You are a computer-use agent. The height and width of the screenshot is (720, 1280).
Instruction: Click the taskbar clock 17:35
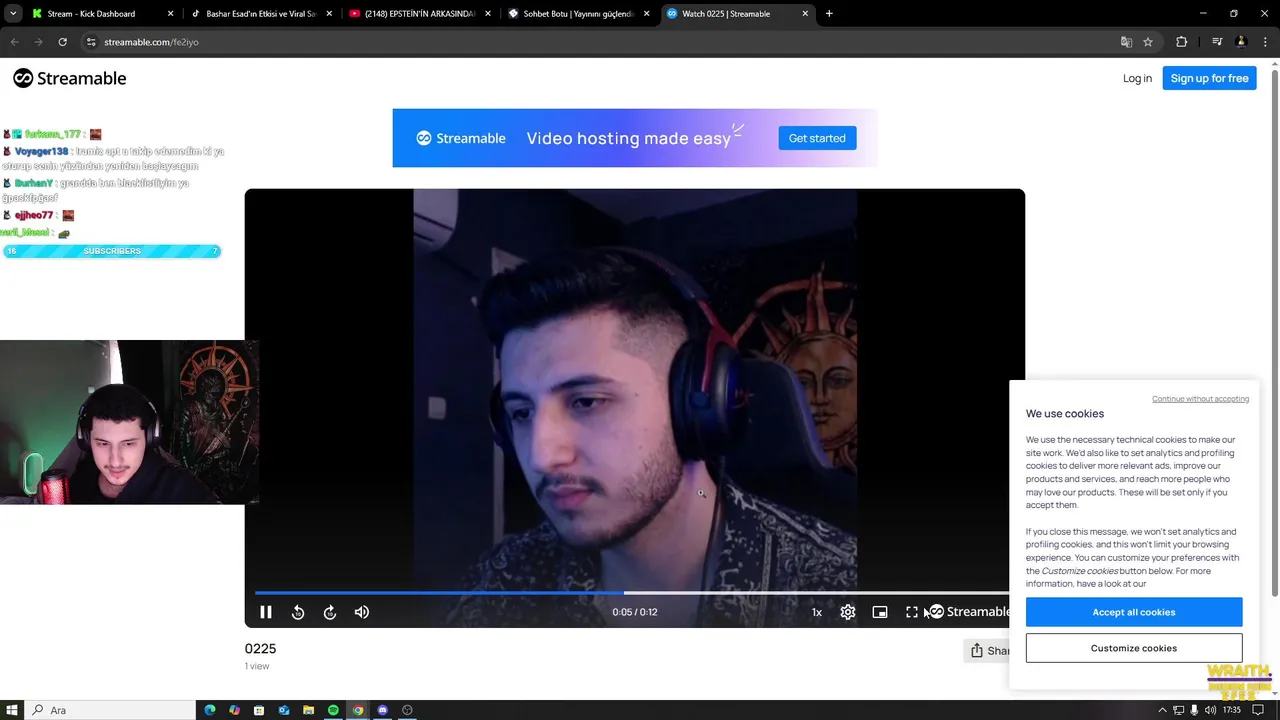1231,710
